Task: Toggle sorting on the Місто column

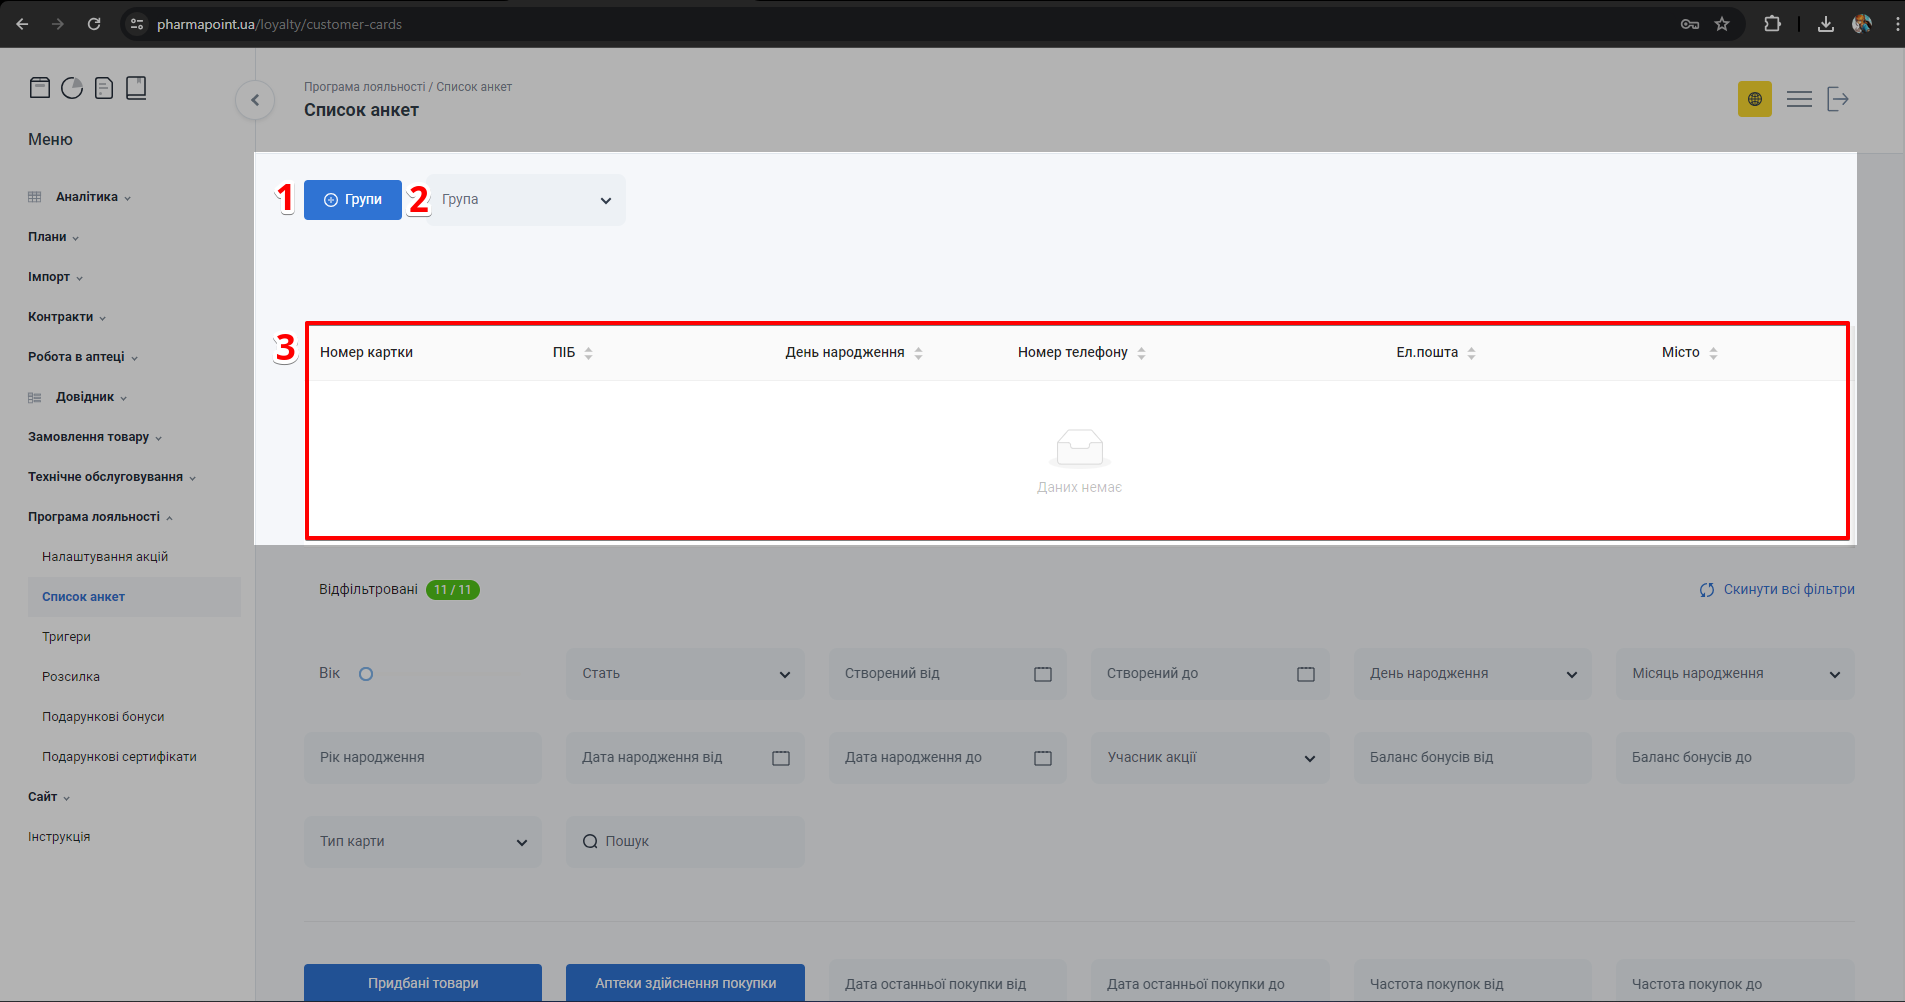Action: pyautogui.click(x=1713, y=353)
